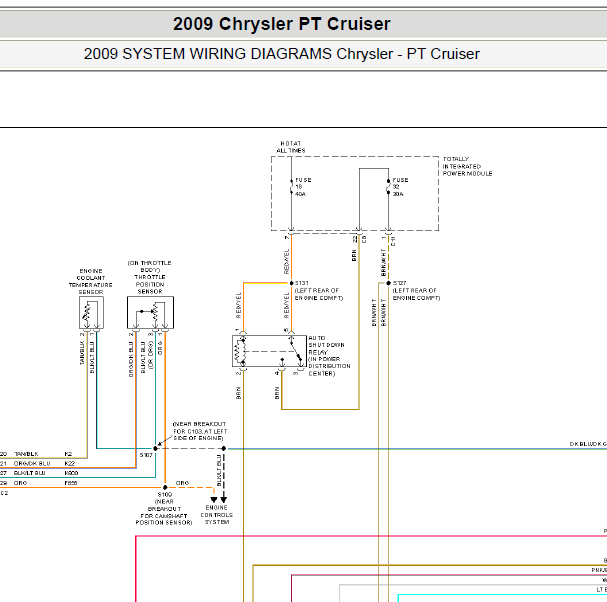
Task: Click the "HOT AT ALL TIMES" label
Action: [x=291, y=147]
